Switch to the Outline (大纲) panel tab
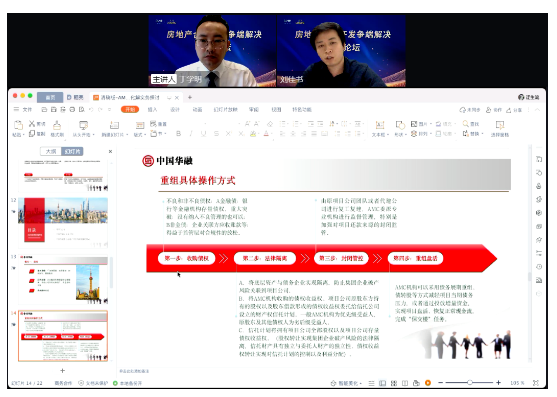Screen dimensions: 557x397 (51, 151)
